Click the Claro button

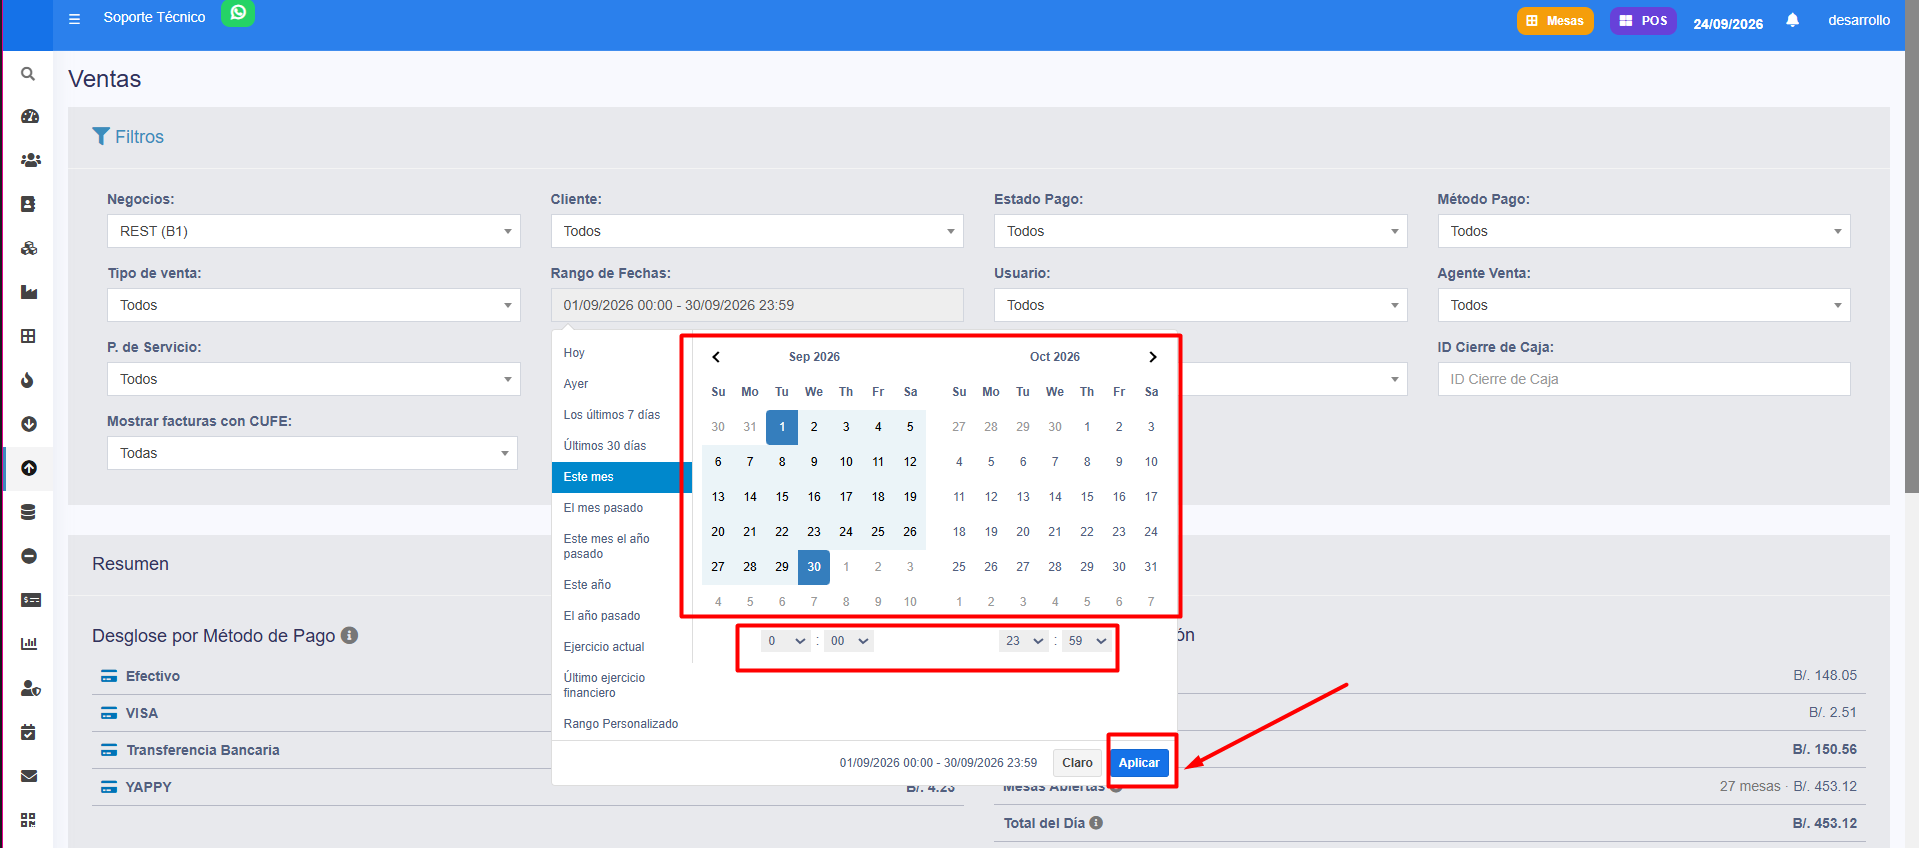tap(1077, 763)
